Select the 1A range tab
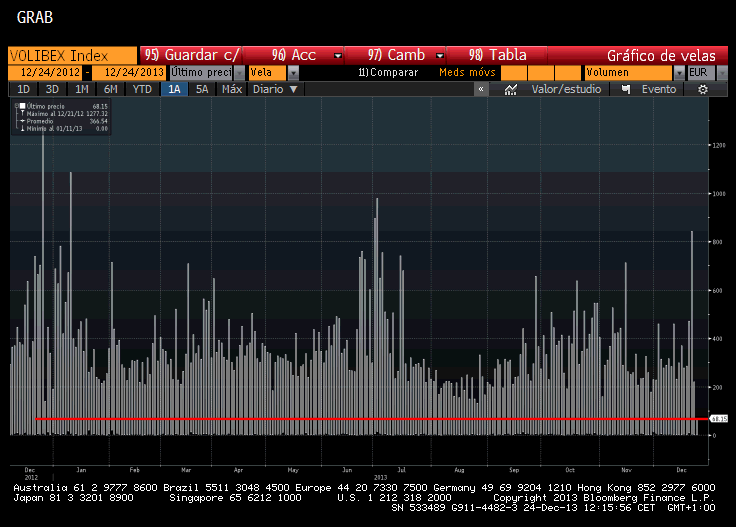 pyautogui.click(x=174, y=89)
